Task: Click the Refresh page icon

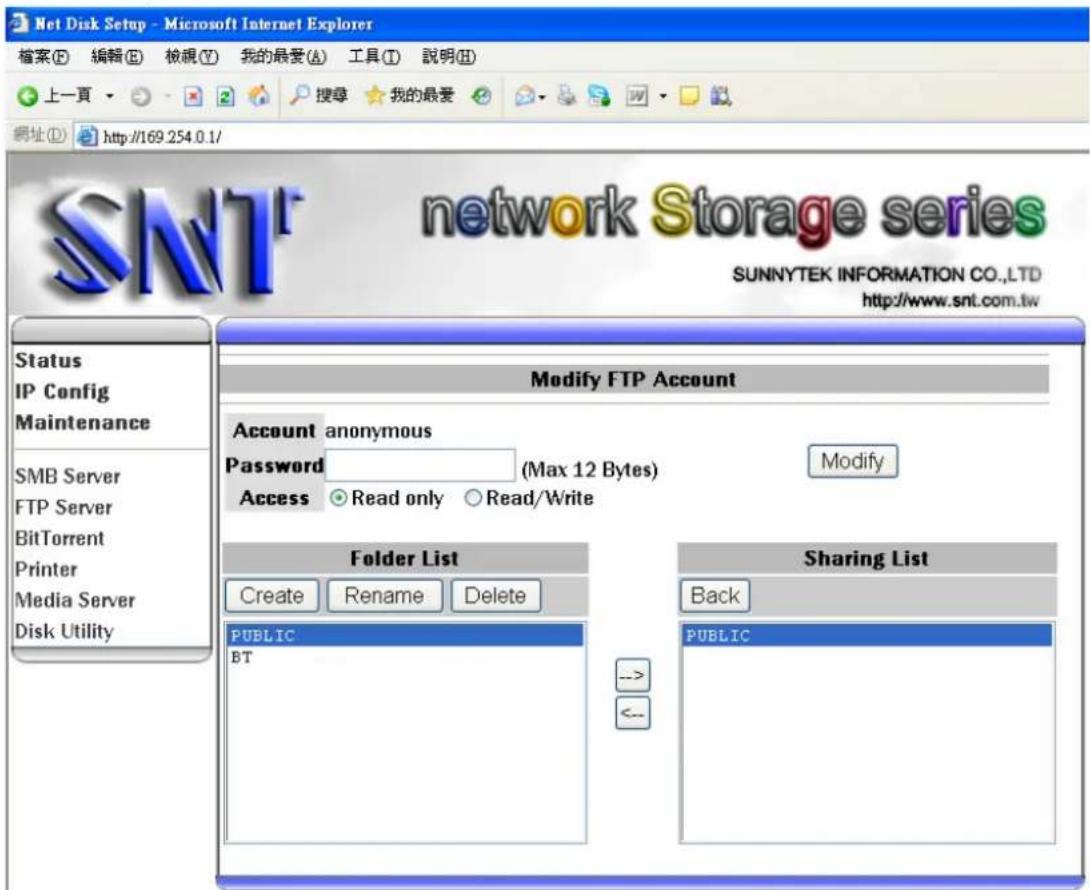Action: pos(226,96)
